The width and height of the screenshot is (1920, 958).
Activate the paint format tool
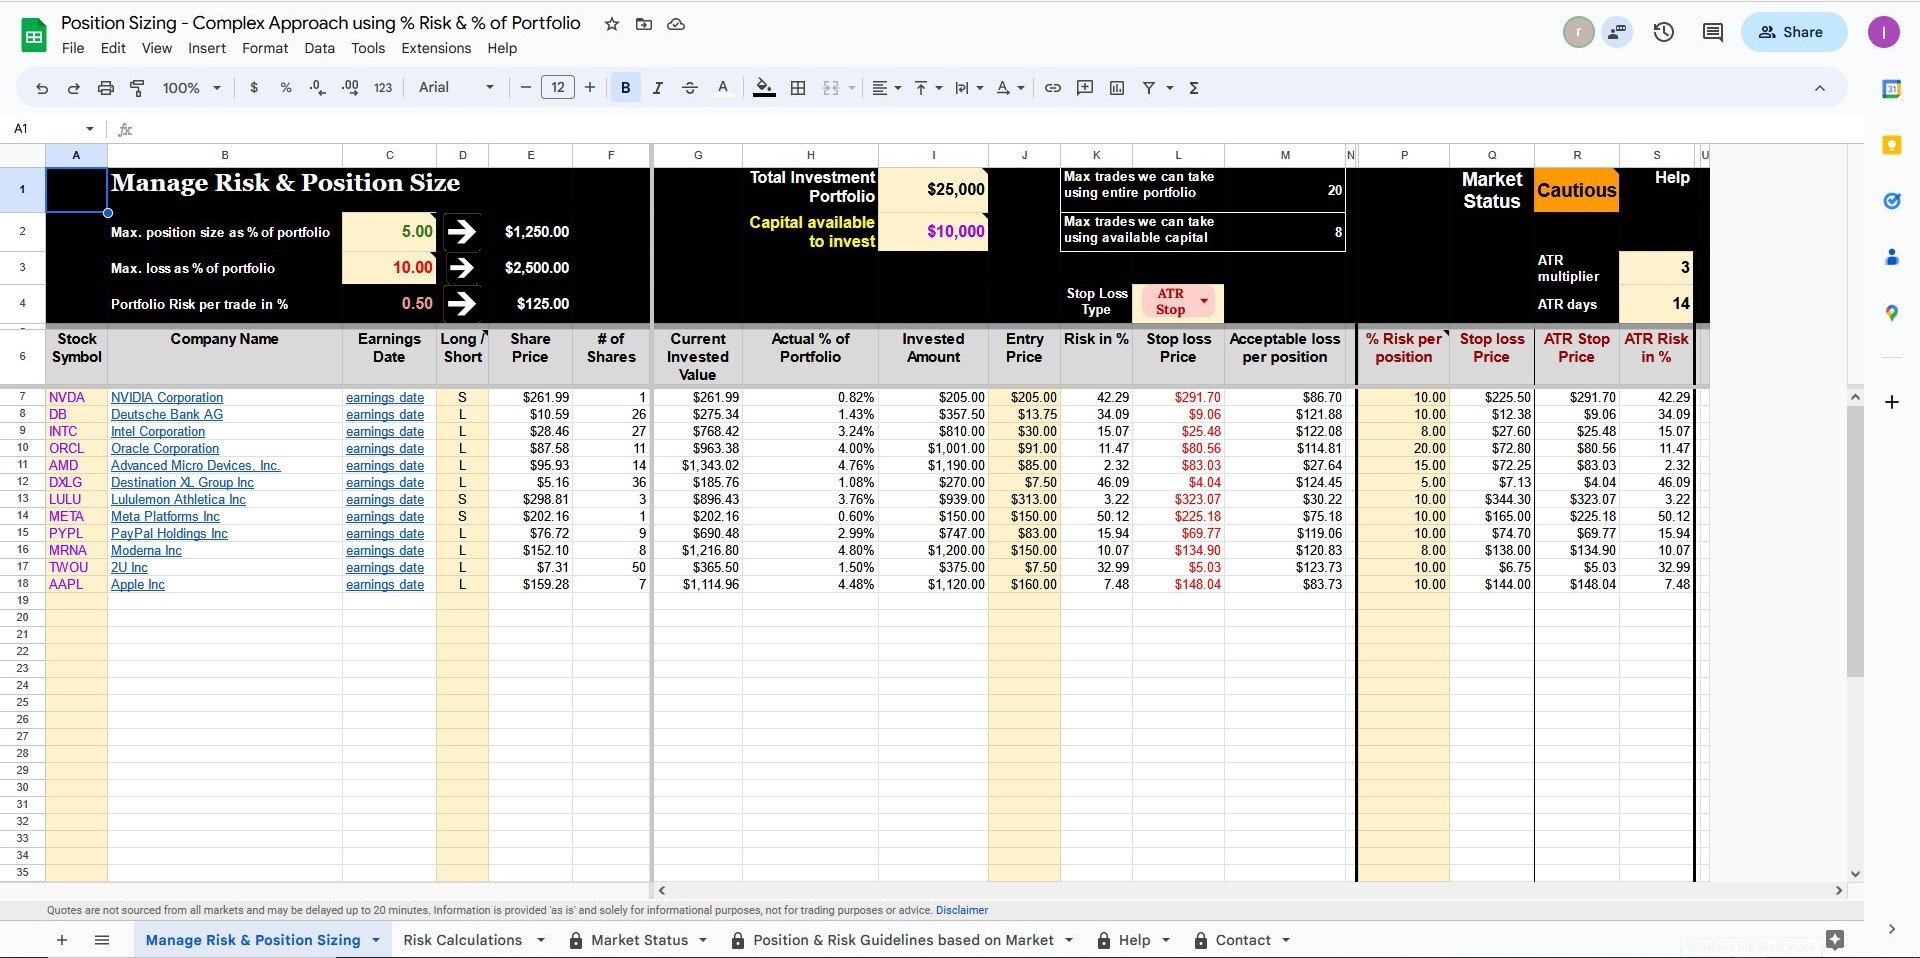tap(137, 88)
